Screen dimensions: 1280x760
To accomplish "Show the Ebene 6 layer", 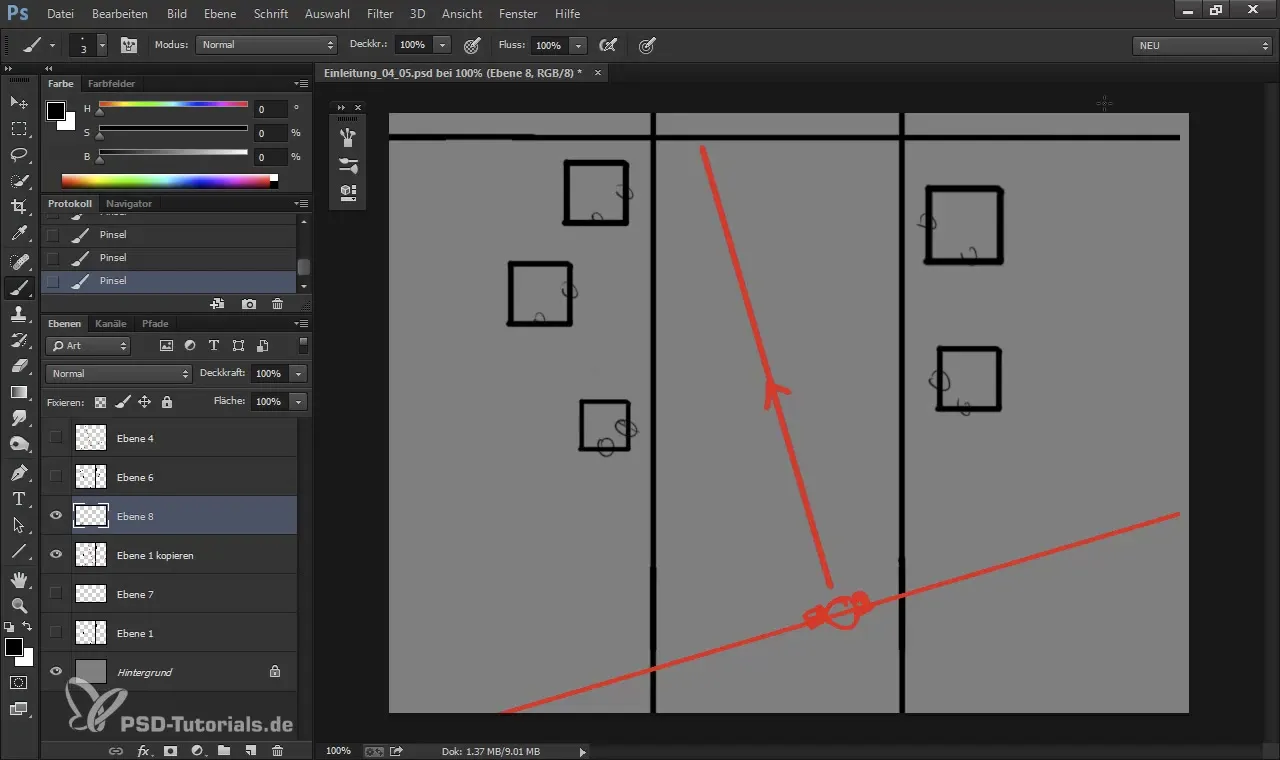I will 56,477.
